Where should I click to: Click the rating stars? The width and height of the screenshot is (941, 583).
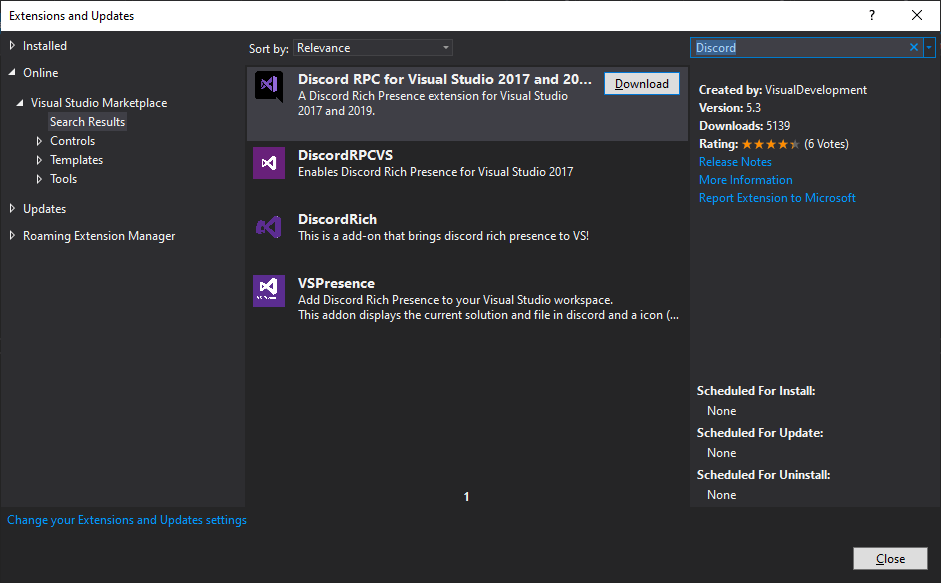[x=771, y=144]
